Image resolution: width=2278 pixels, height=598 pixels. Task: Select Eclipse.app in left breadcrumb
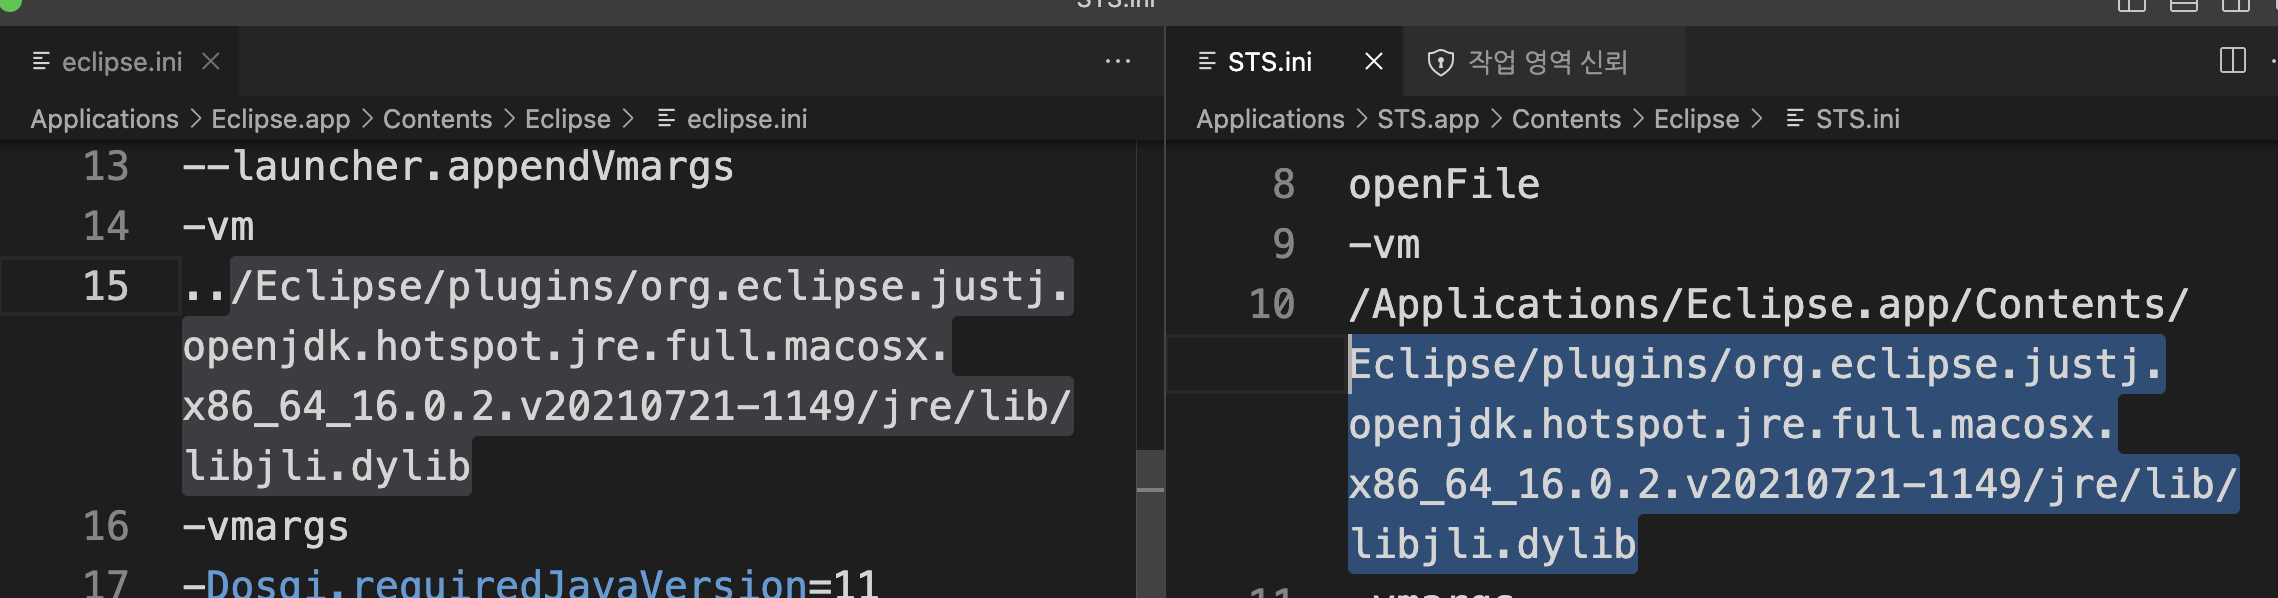pos(281,119)
